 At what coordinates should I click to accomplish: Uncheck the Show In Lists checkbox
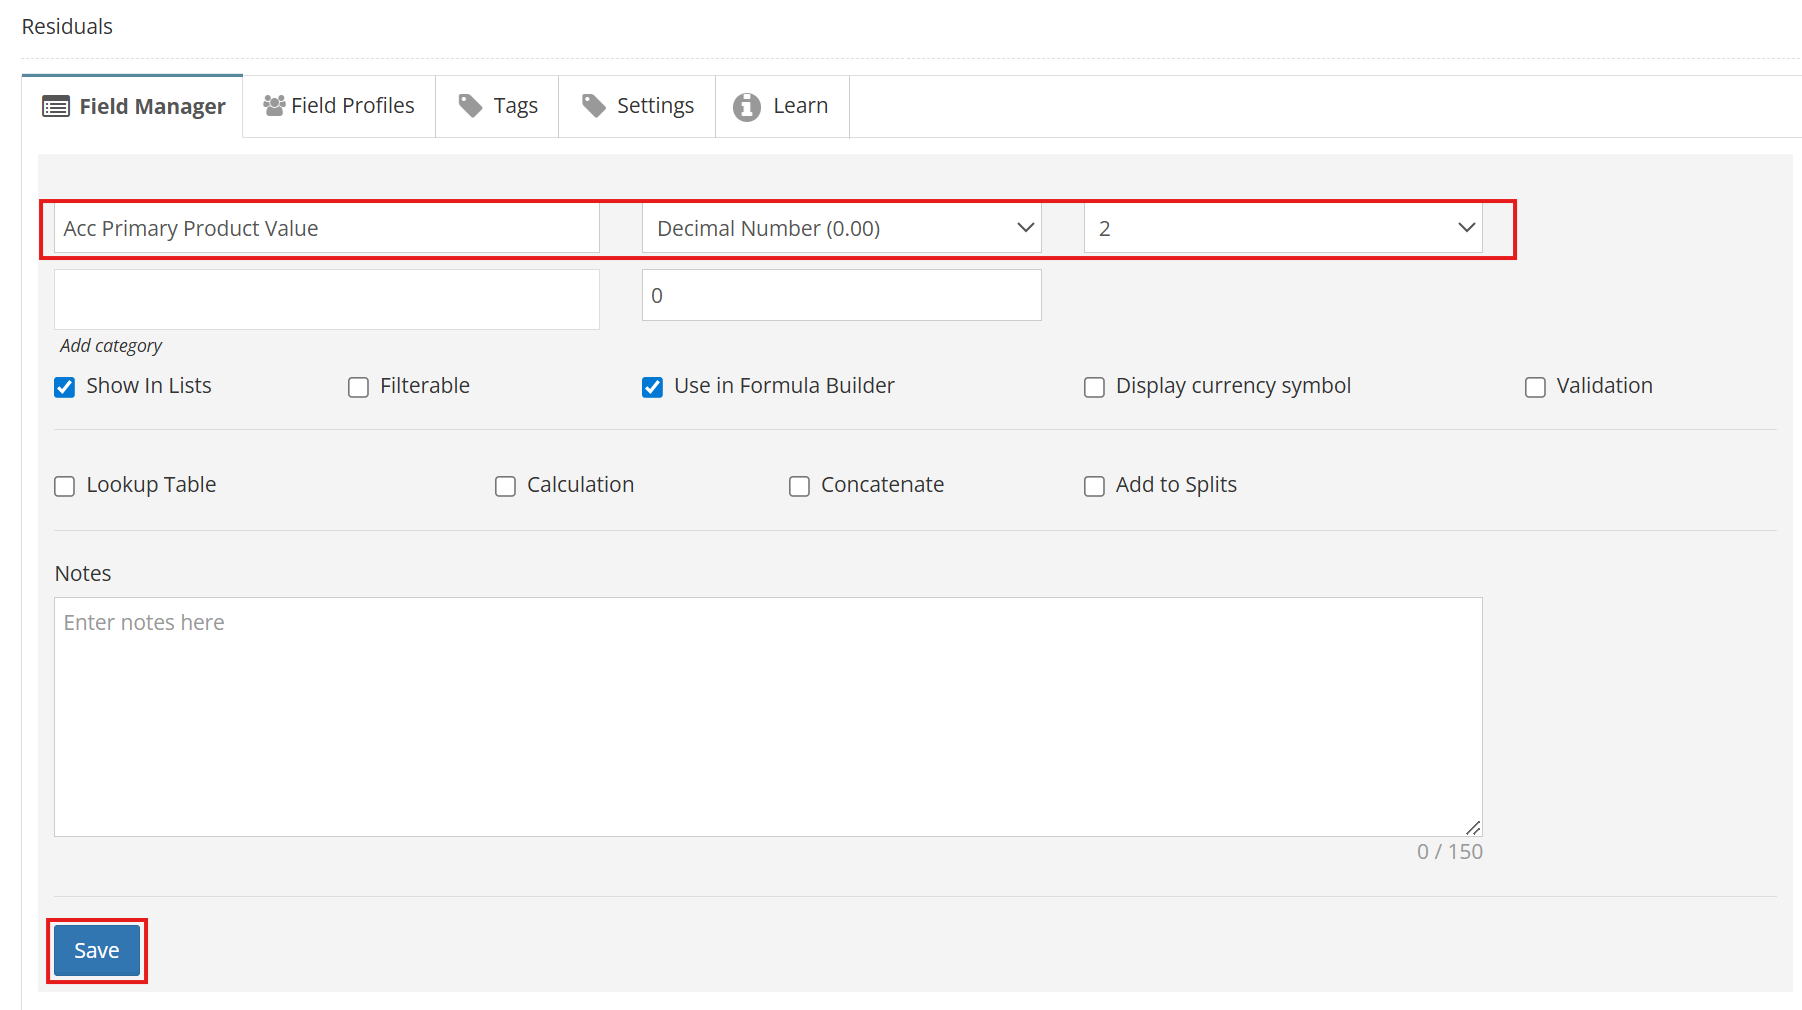click(x=65, y=387)
